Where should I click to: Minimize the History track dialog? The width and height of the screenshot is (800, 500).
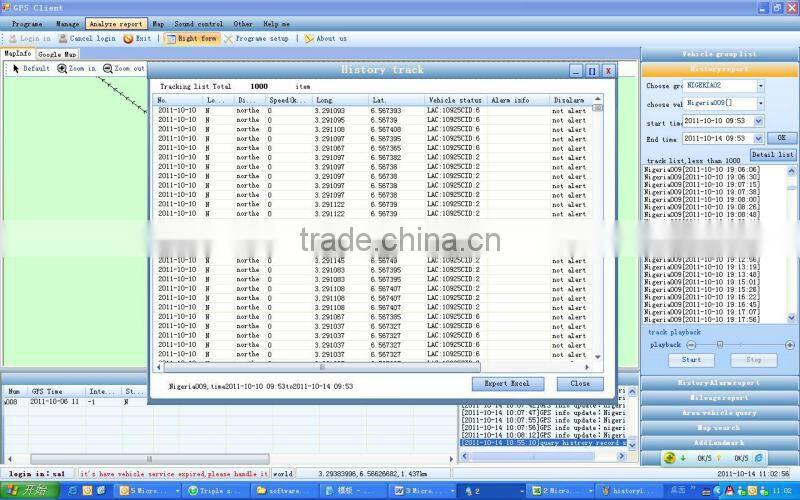pyautogui.click(x=576, y=71)
